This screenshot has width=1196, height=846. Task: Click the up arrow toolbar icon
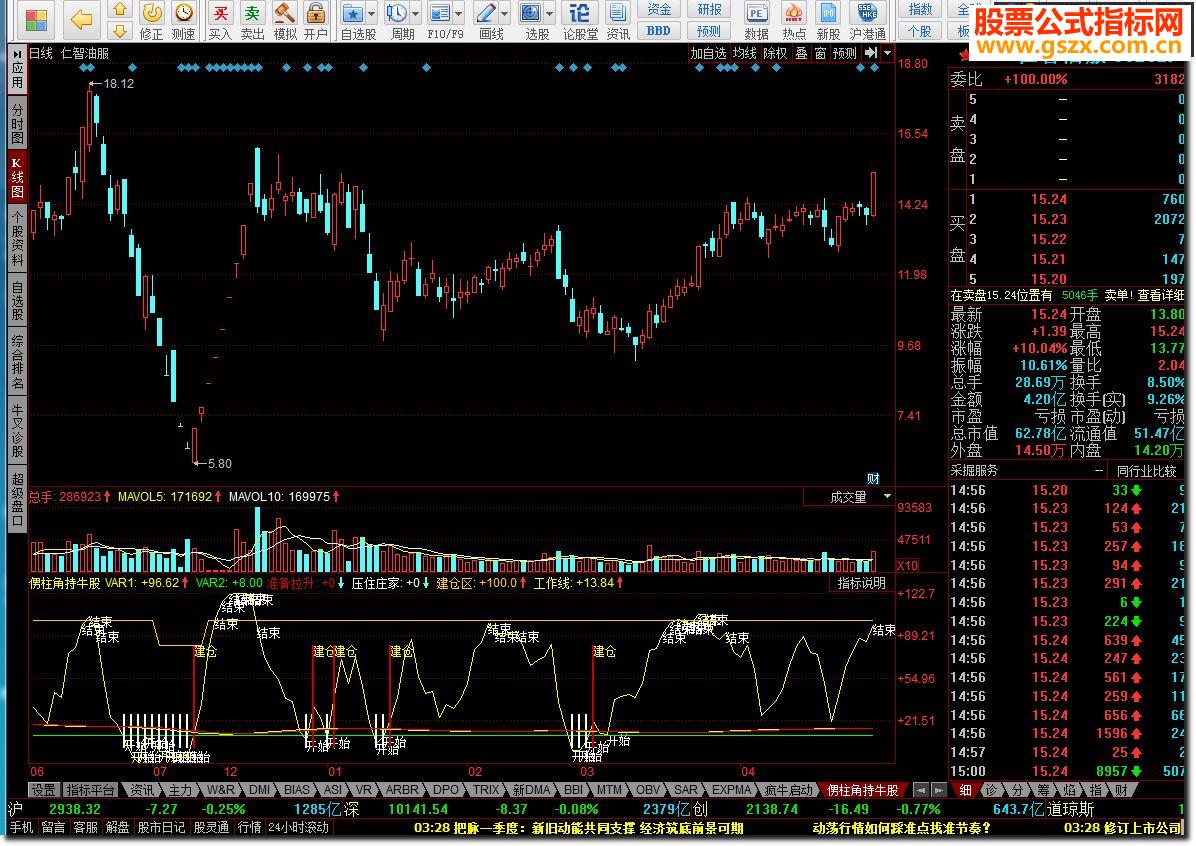[x=119, y=9]
